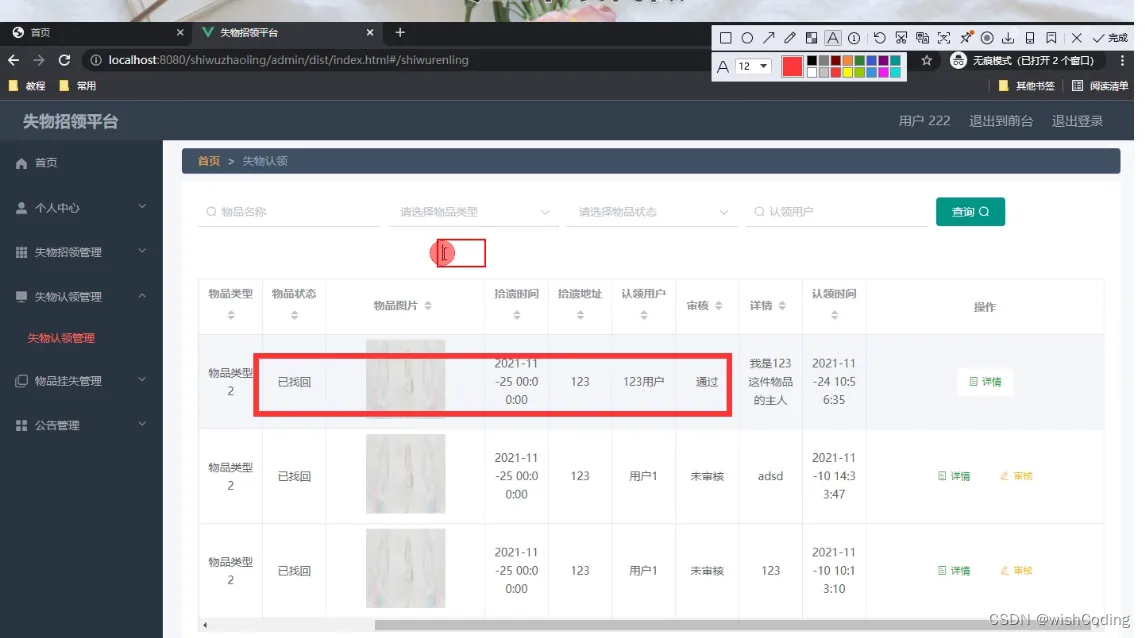Collapse the 失物认领管理 sidebar menu
The image size is (1145, 638).
tap(81, 296)
